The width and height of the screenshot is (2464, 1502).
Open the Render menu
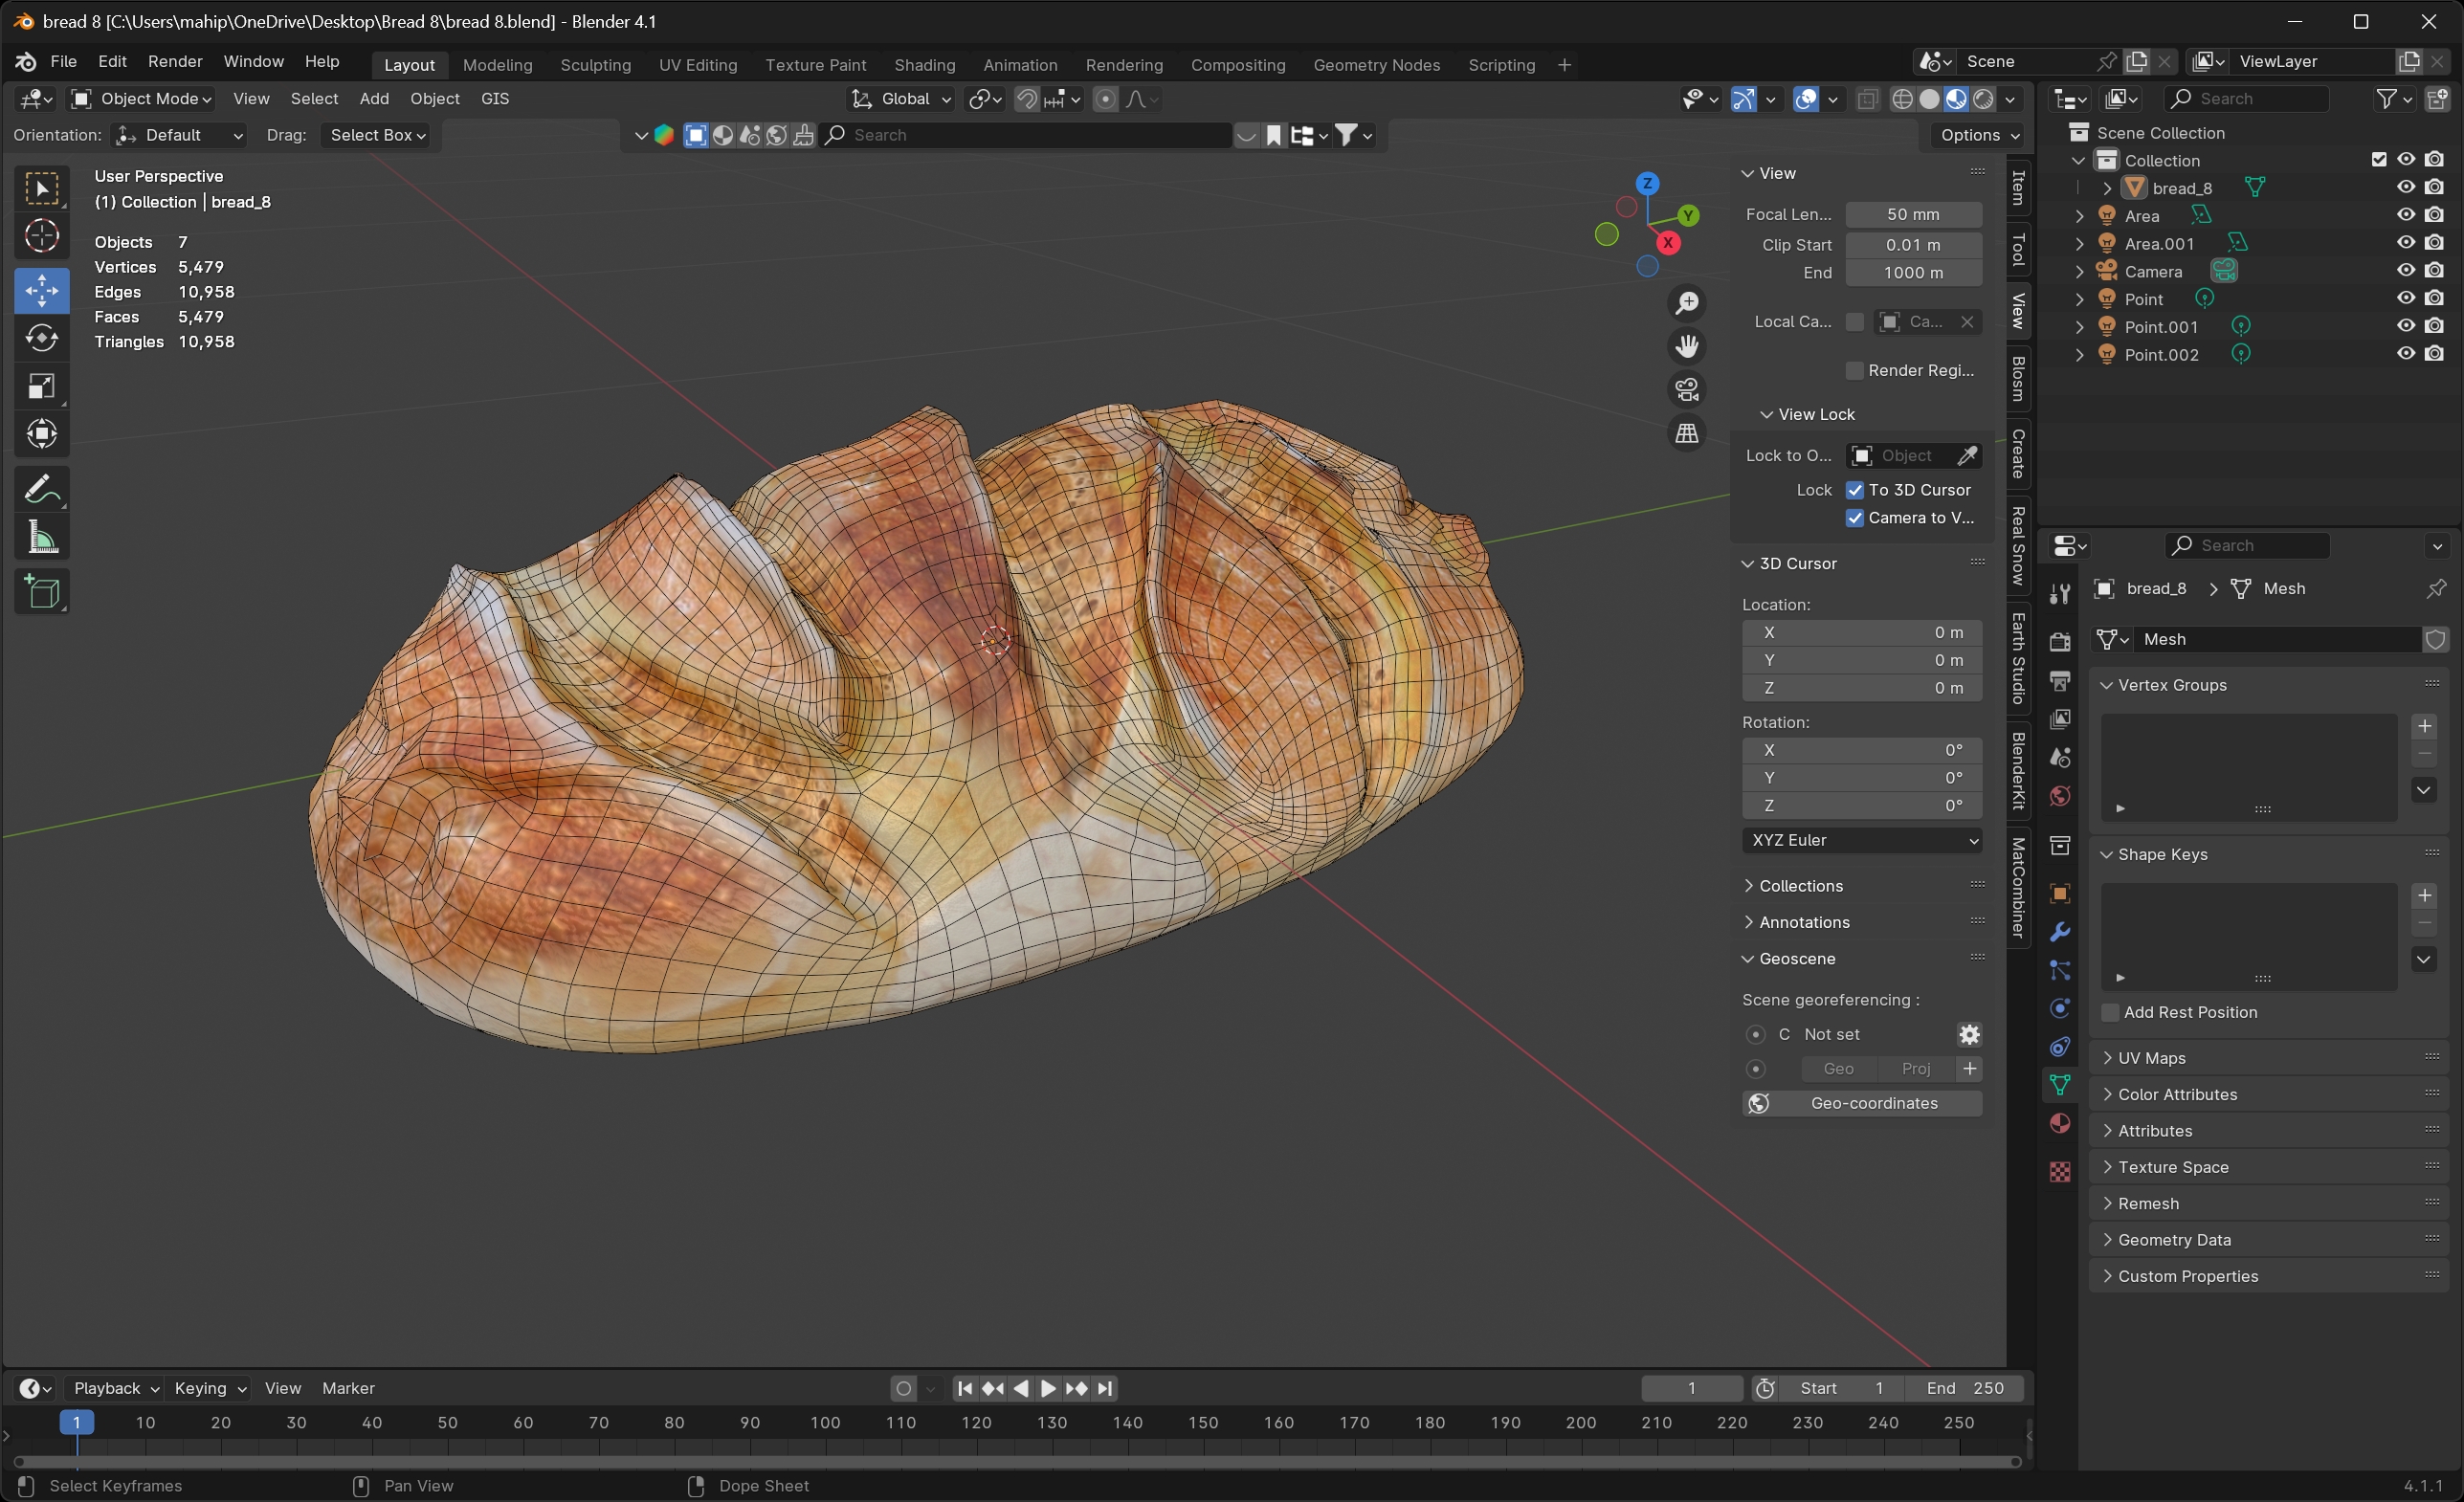click(175, 61)
